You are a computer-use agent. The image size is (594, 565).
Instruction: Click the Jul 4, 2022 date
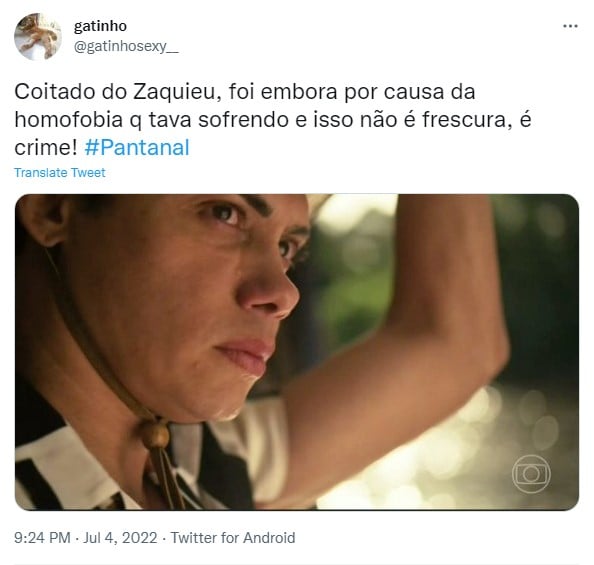120,538
